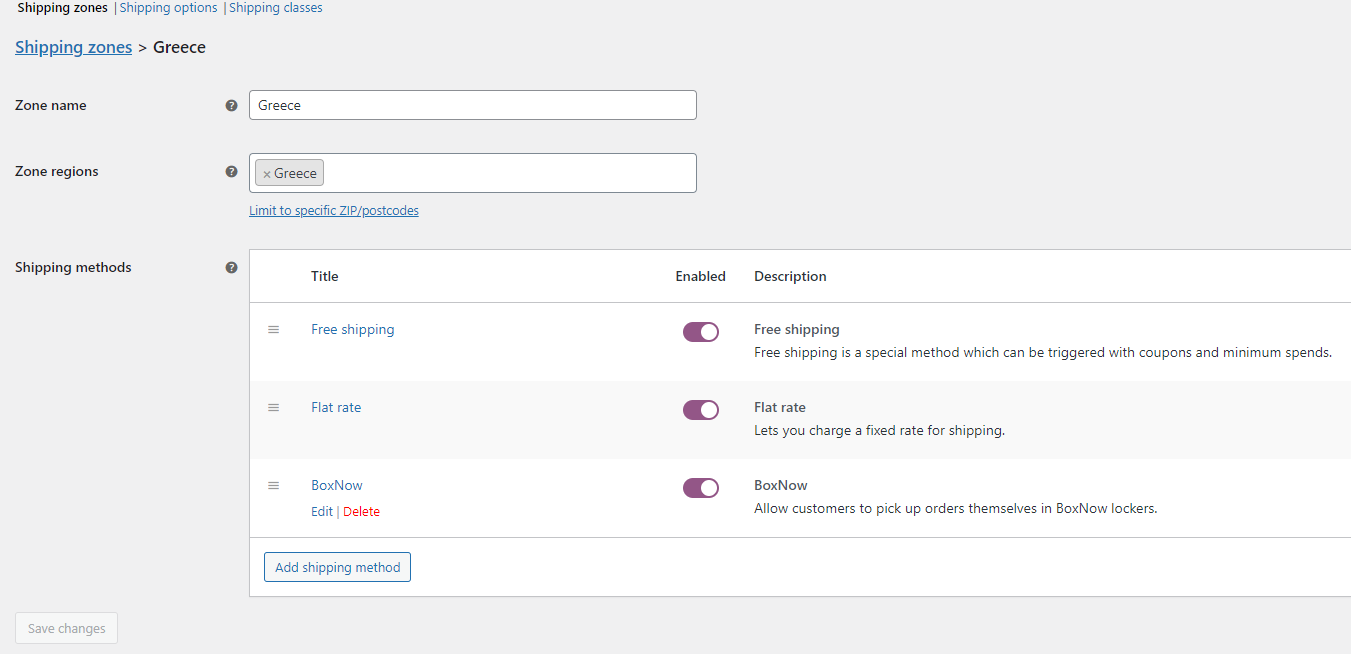Image resolution: width=1351 pixels, height=654 pixels.
Task: Grab the drag handle for Free shipping
Action: pyautogui.click(x=273, y=329)
